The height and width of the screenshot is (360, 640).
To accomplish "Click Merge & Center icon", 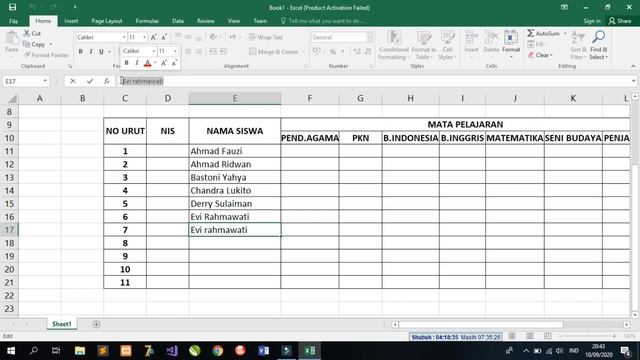I will pos(253,51).
